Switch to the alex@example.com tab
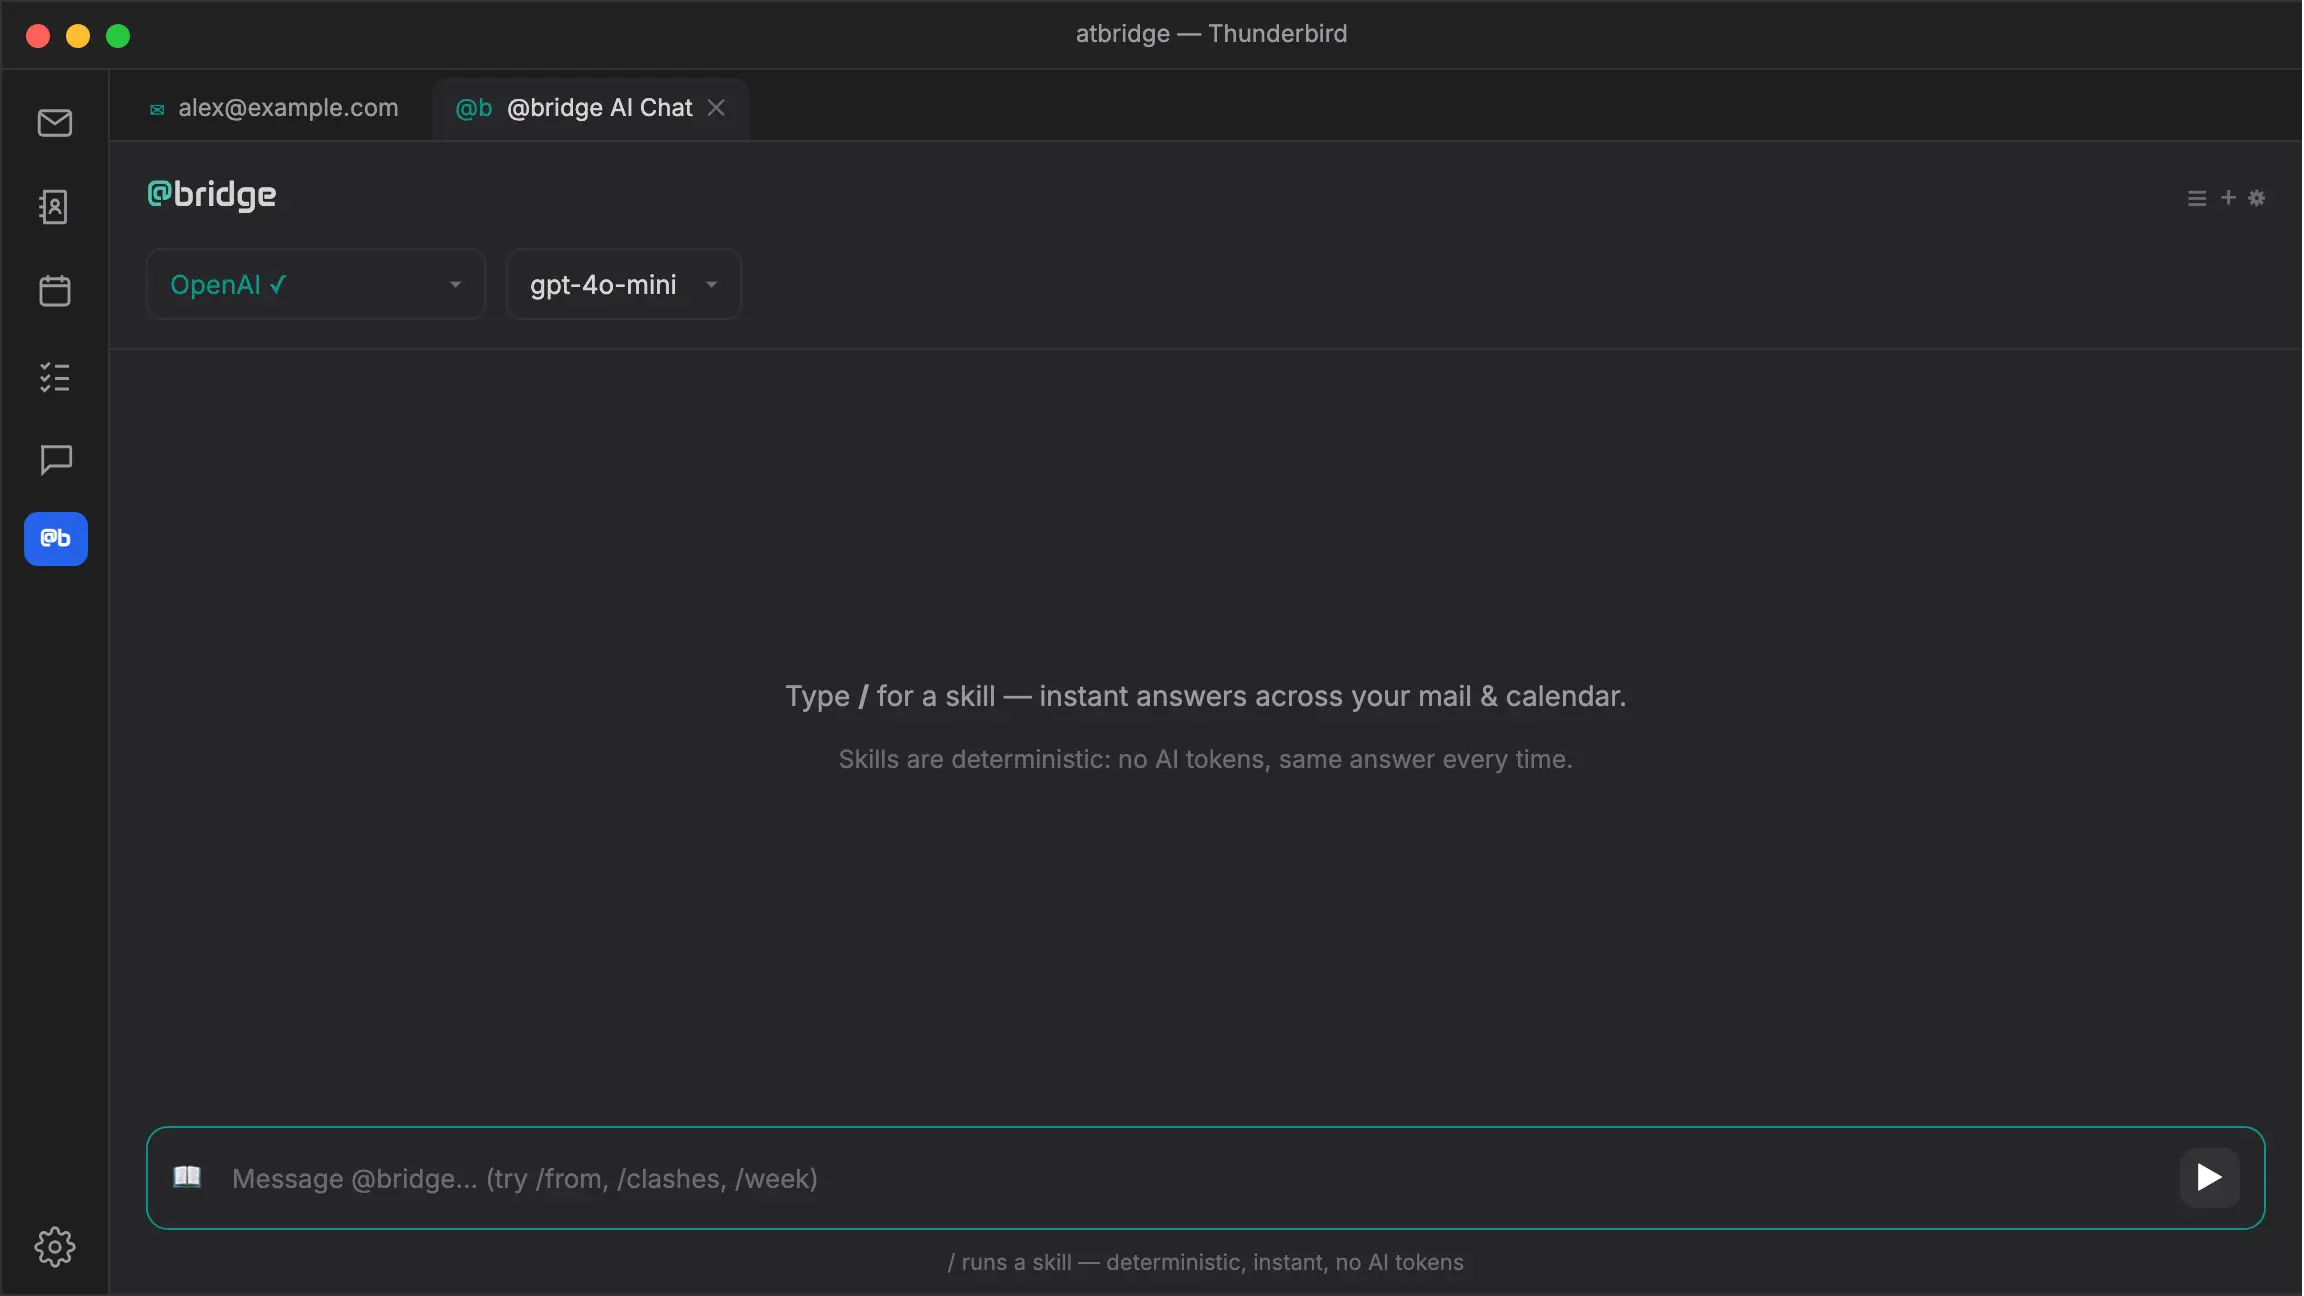 pyautogui.click(x=273, y=108)
